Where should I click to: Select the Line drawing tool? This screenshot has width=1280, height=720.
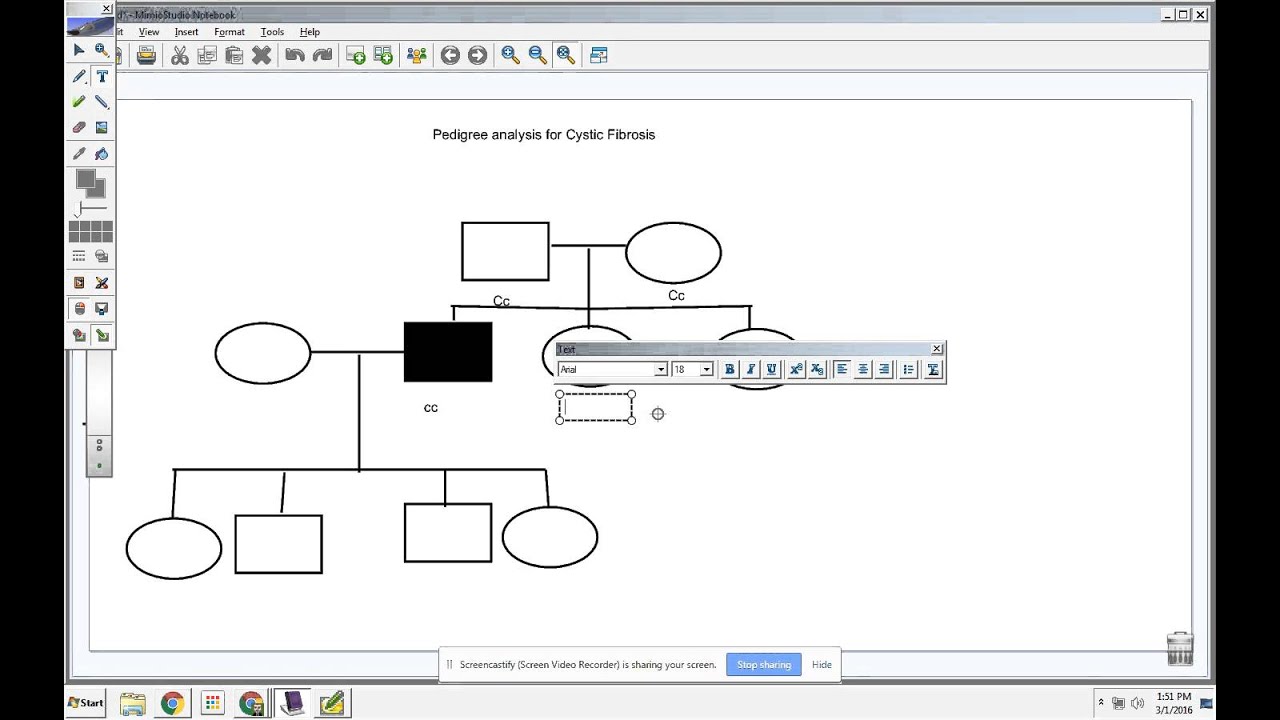[101, 102]
